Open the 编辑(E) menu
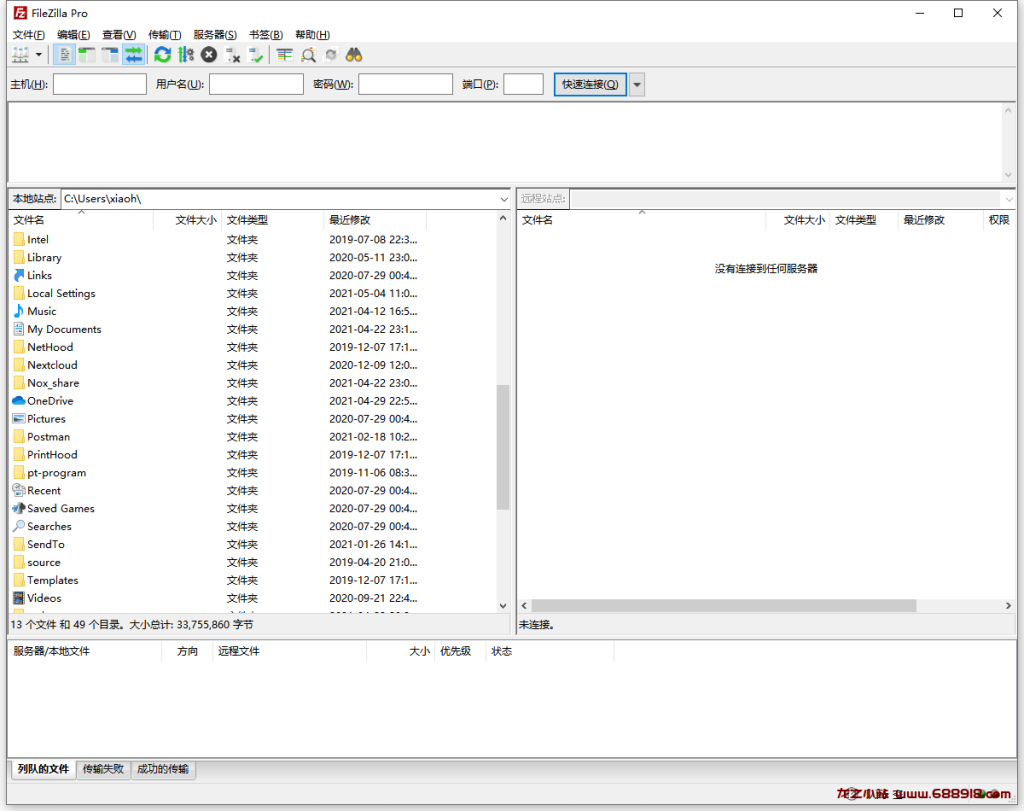Image resolution: width=1024 pixels, height=811 pixels. (73, 35)
